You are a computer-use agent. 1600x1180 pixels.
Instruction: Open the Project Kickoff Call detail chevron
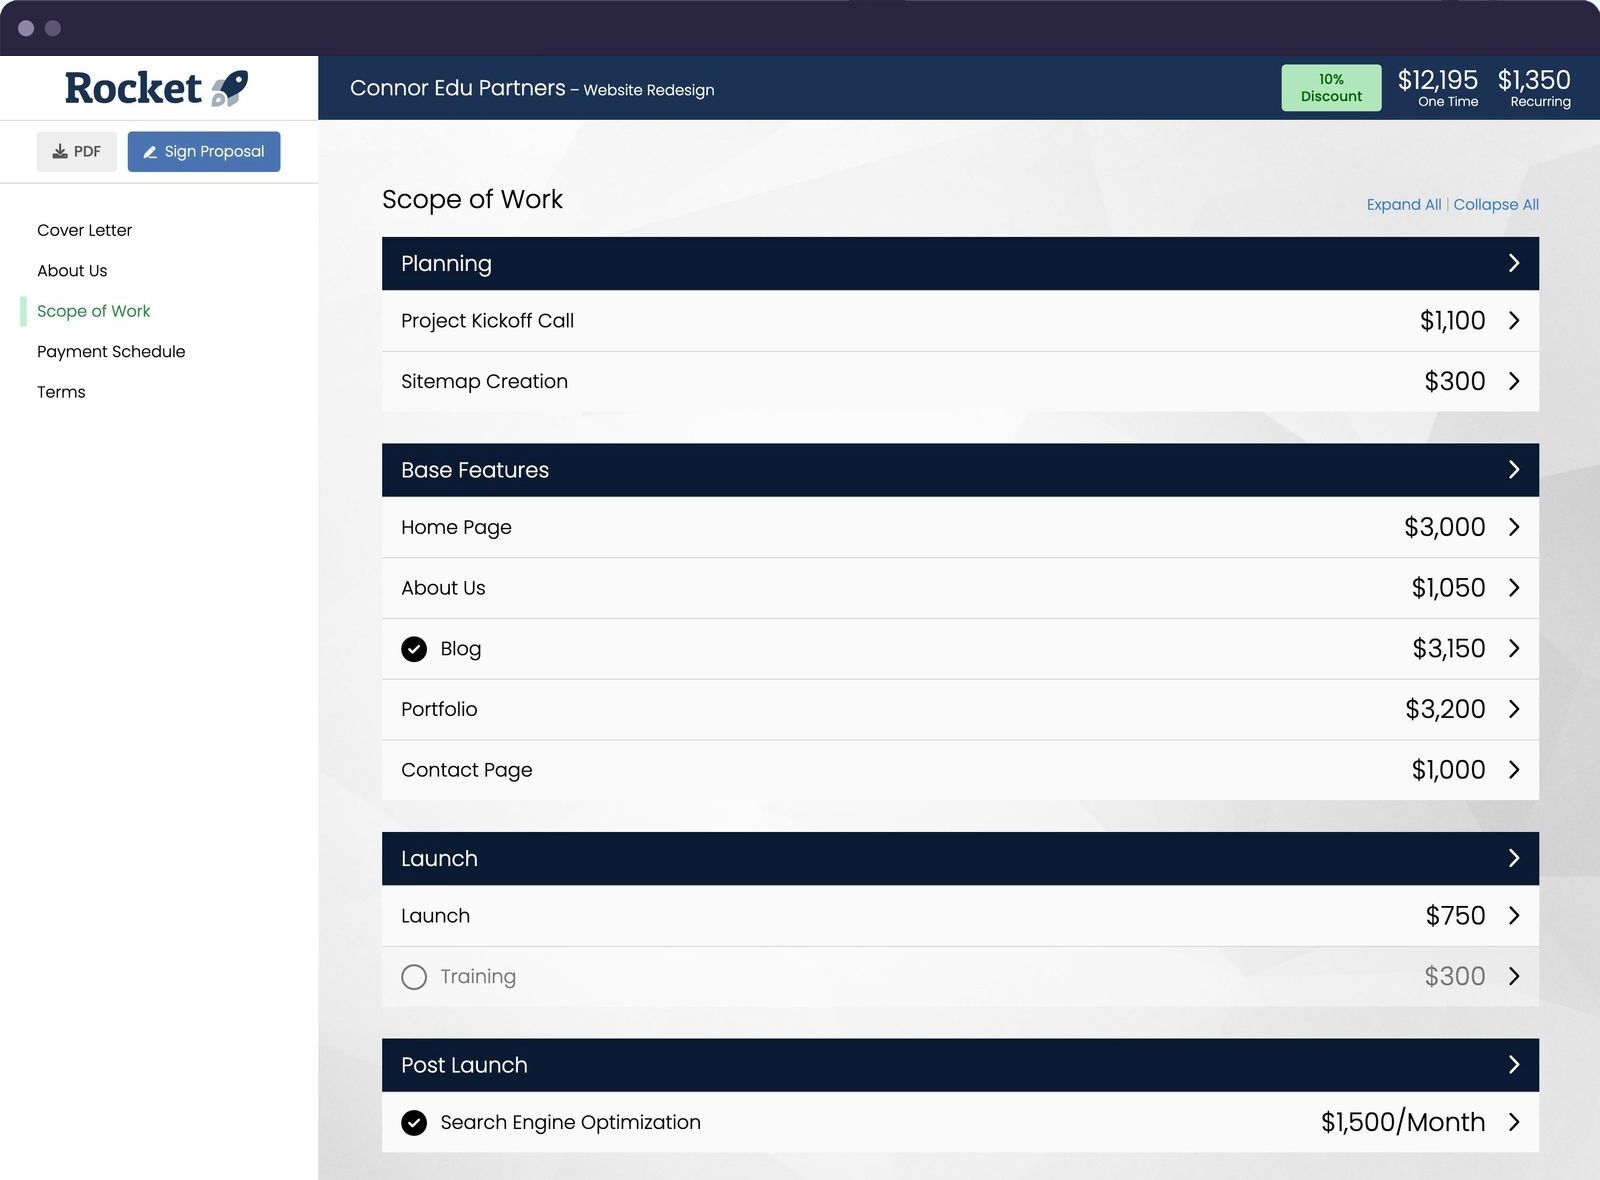tap(1513, 321)
